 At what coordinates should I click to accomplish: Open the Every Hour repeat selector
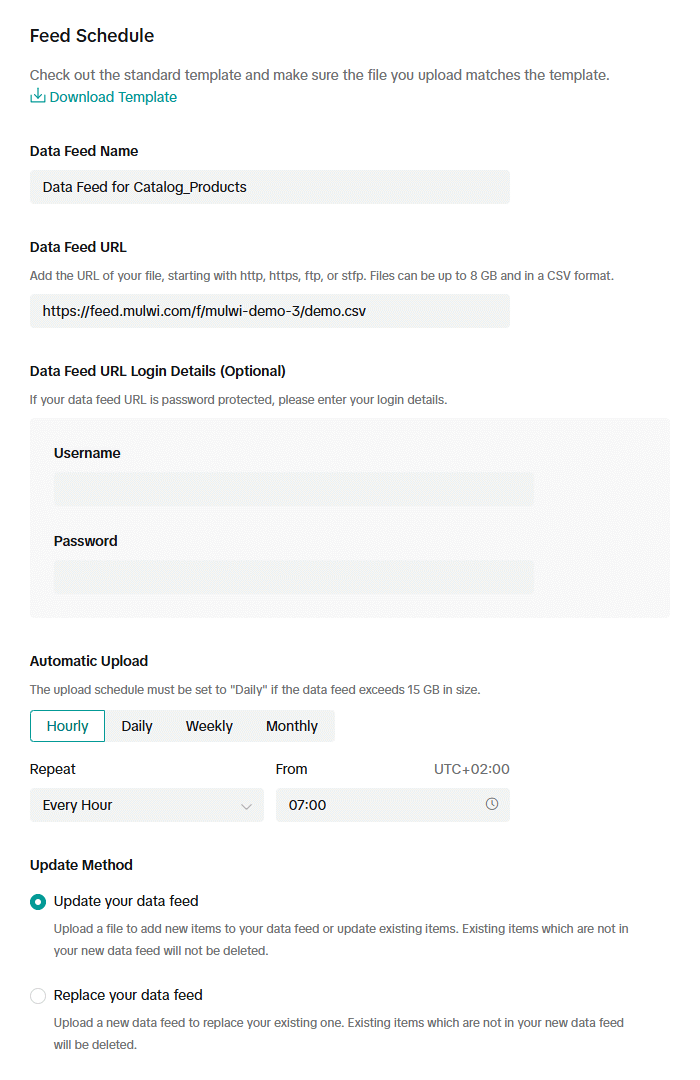click(x=146, y=804)
